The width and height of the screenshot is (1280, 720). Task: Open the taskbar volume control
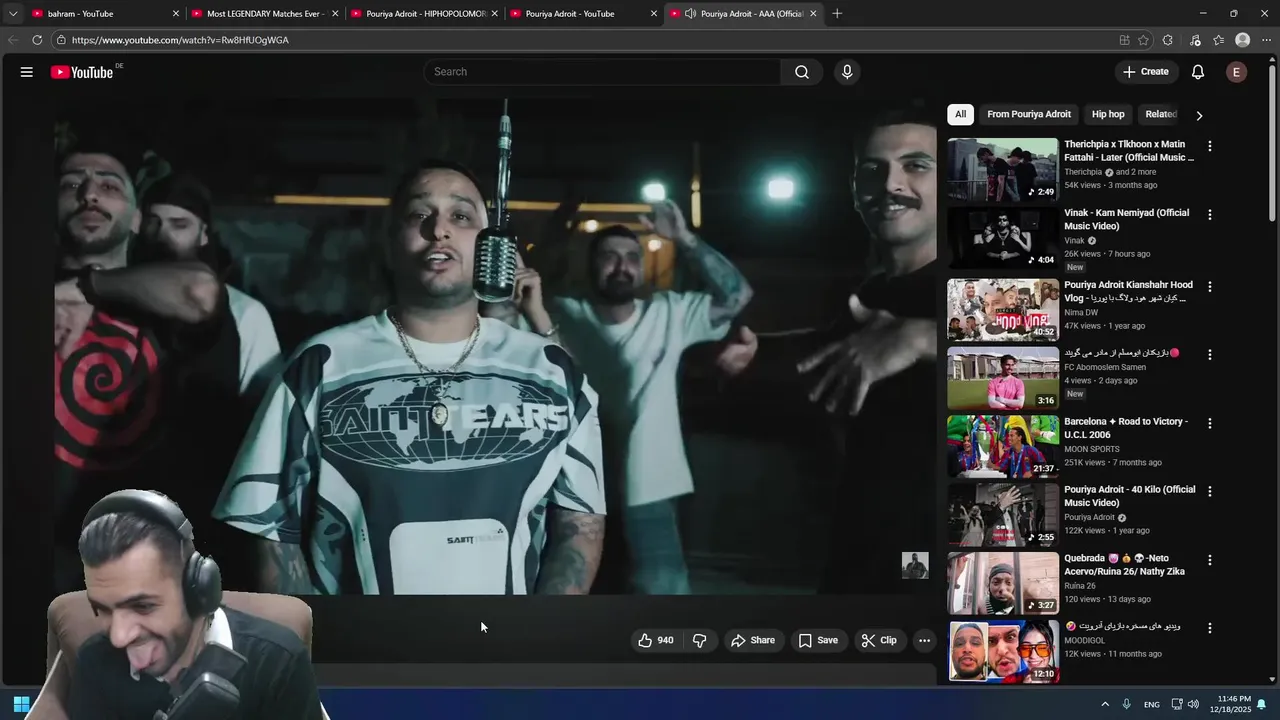[x=1193, y=704]
